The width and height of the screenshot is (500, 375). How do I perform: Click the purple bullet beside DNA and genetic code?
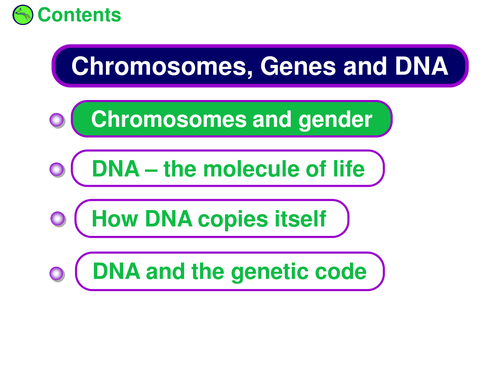point(57,274)
